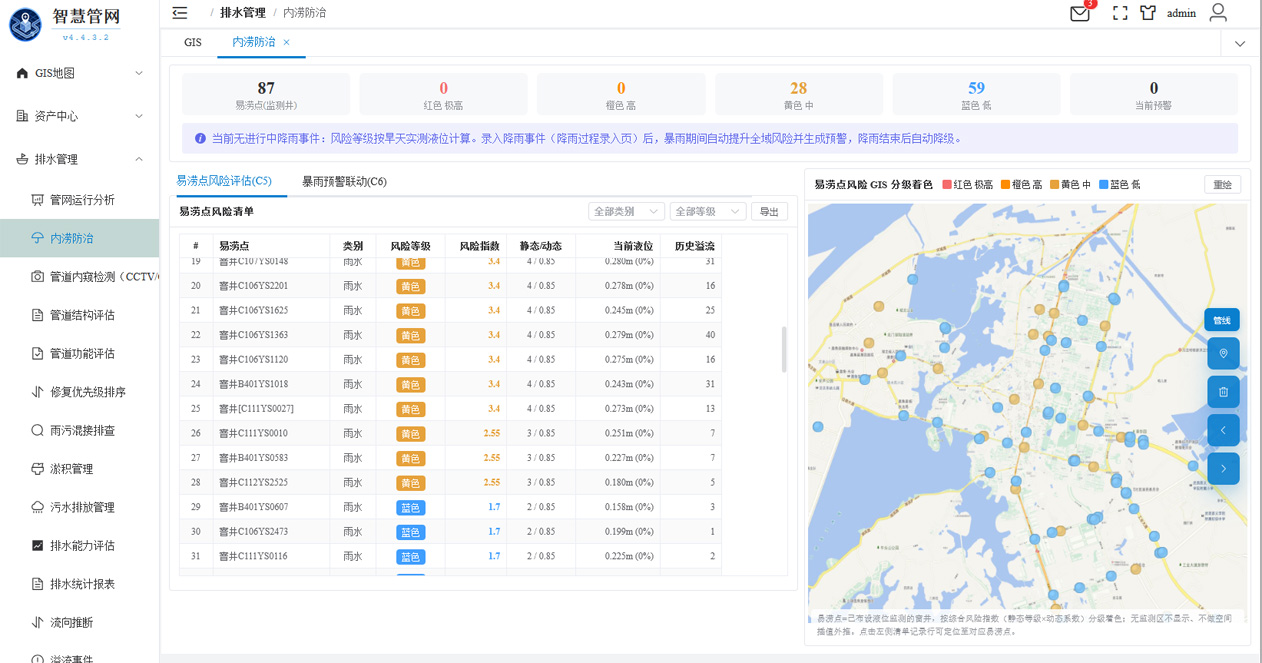This screenshot has height=663, width=1262.
Task: Click the 蓝色 badge in row 30
Action: 411,531
